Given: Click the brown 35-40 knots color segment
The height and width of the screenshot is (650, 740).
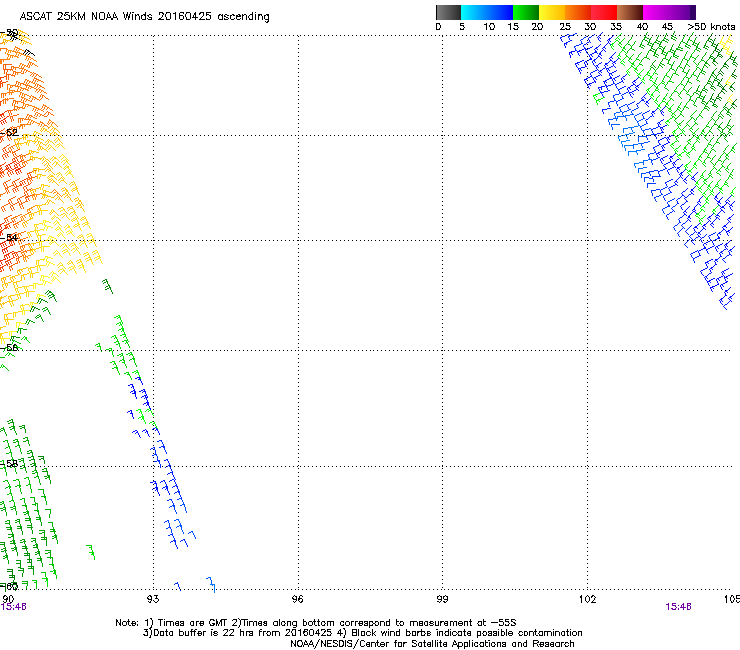Looking at the screenshot, I should [630, 12].
